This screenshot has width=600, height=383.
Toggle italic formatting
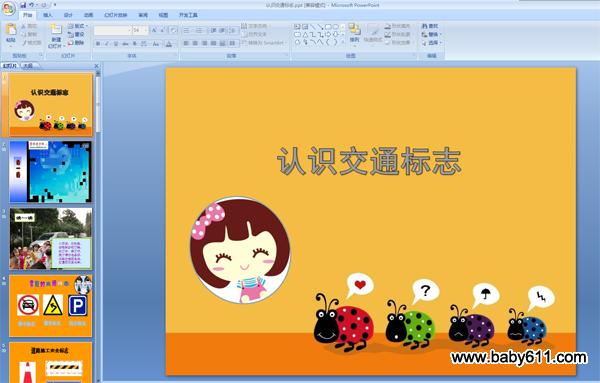click(107, 44)
